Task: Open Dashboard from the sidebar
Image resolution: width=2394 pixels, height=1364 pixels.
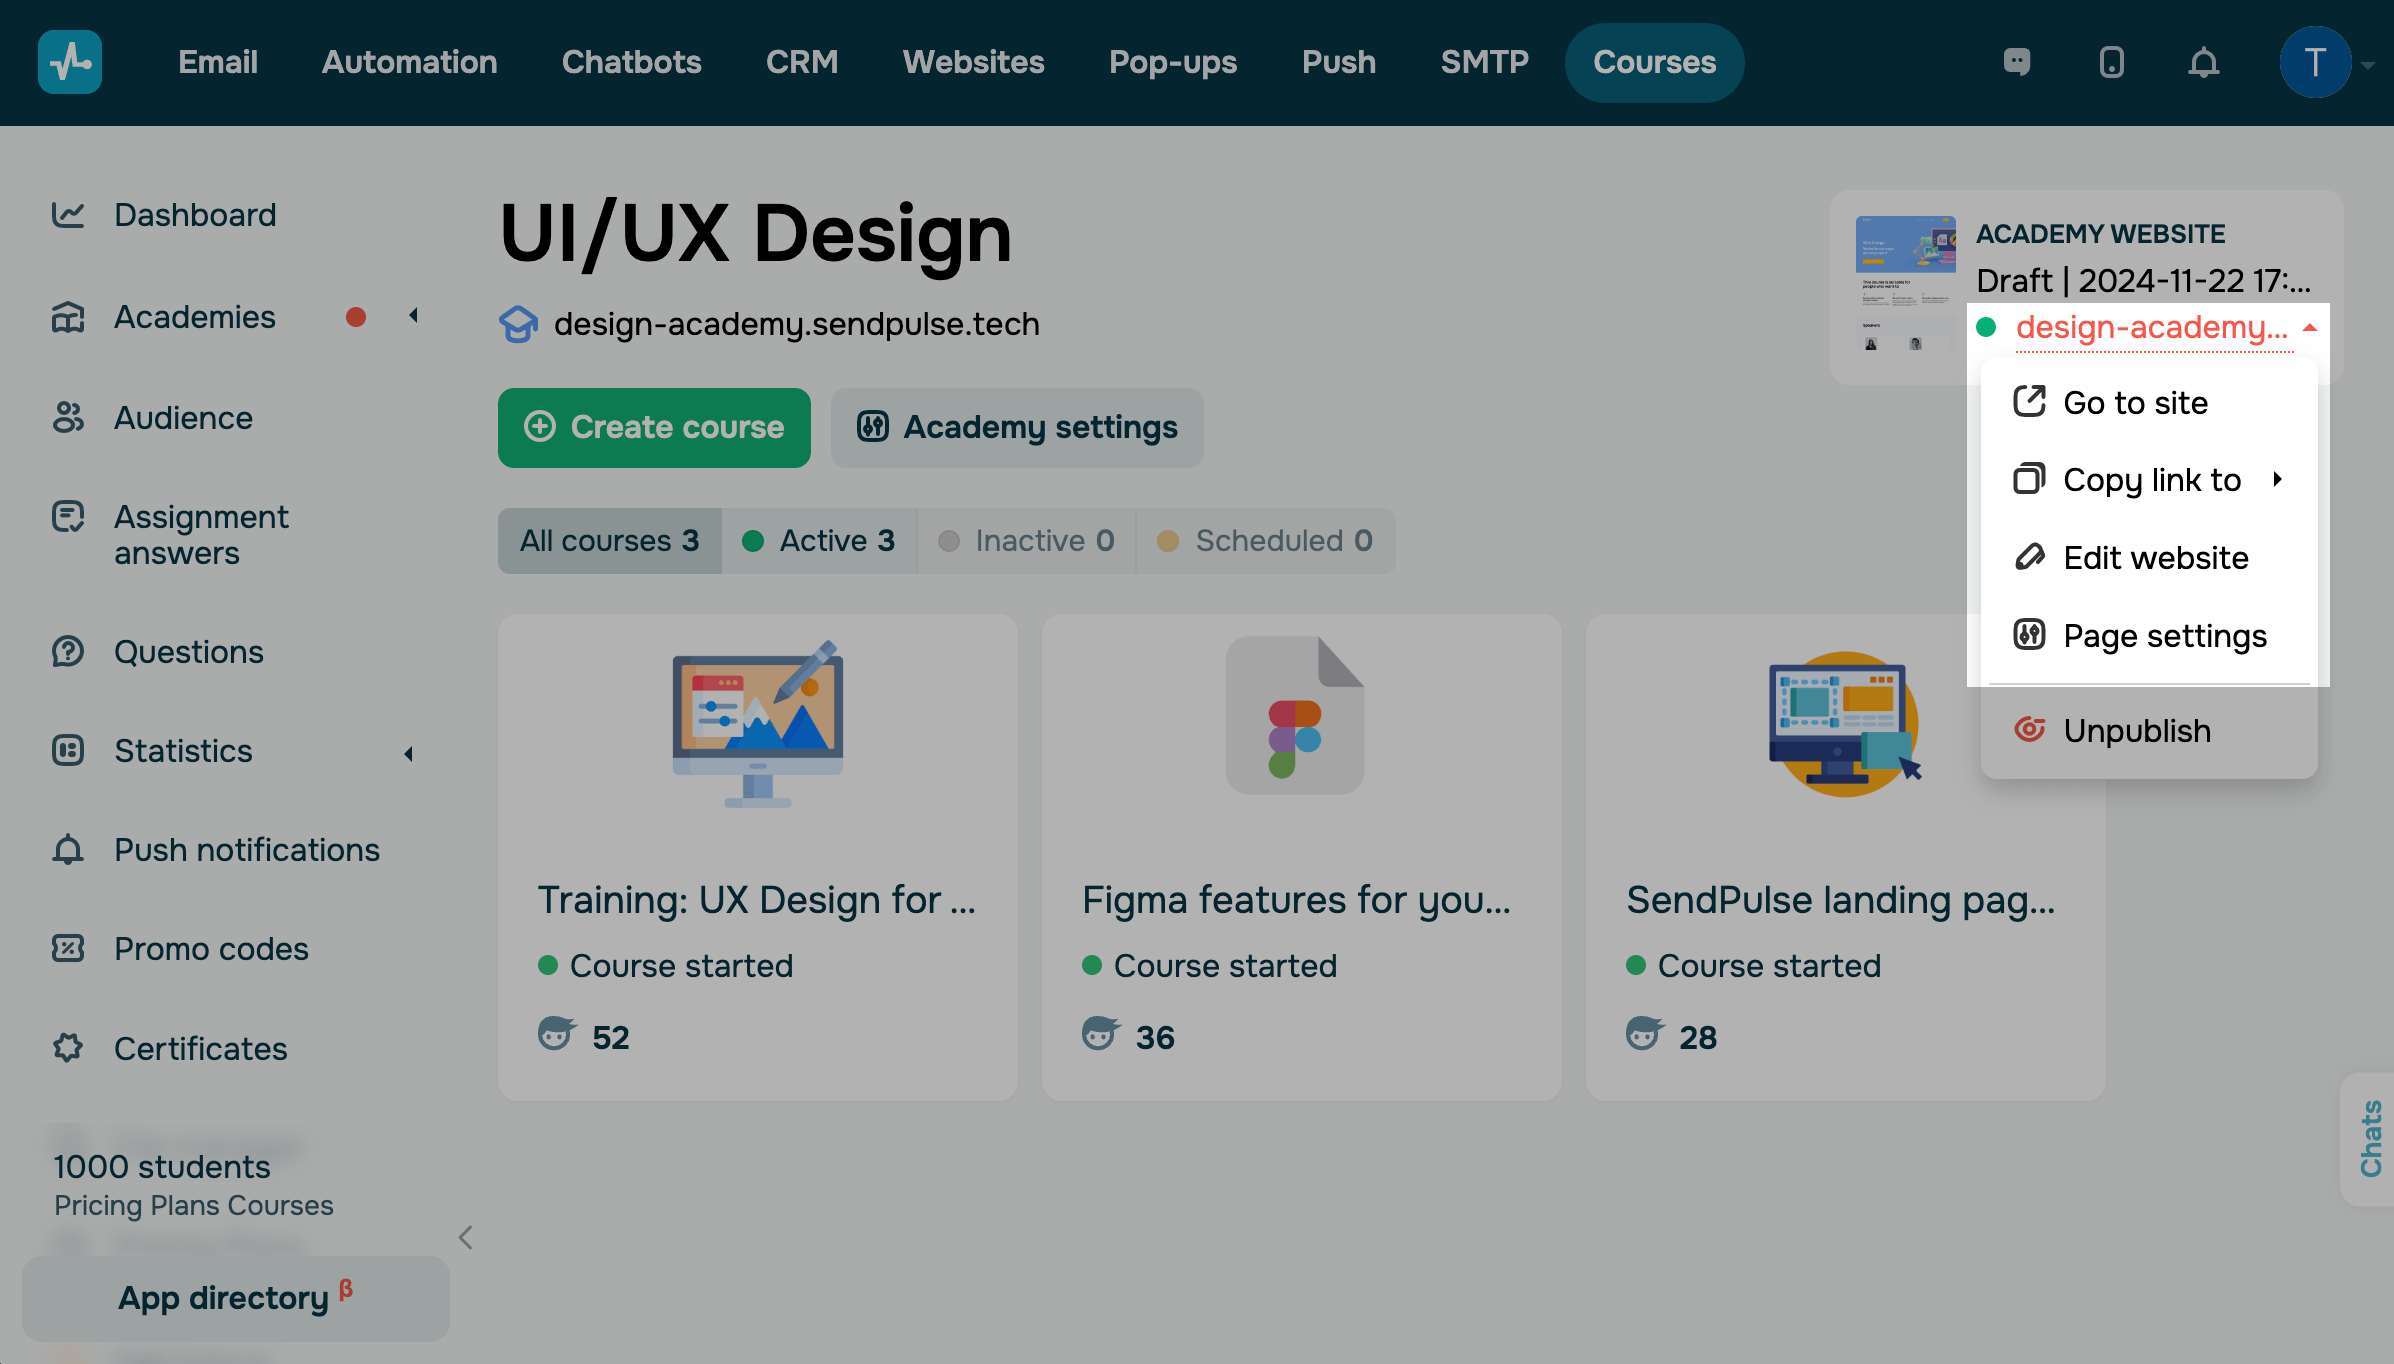Action: [194, 215]
